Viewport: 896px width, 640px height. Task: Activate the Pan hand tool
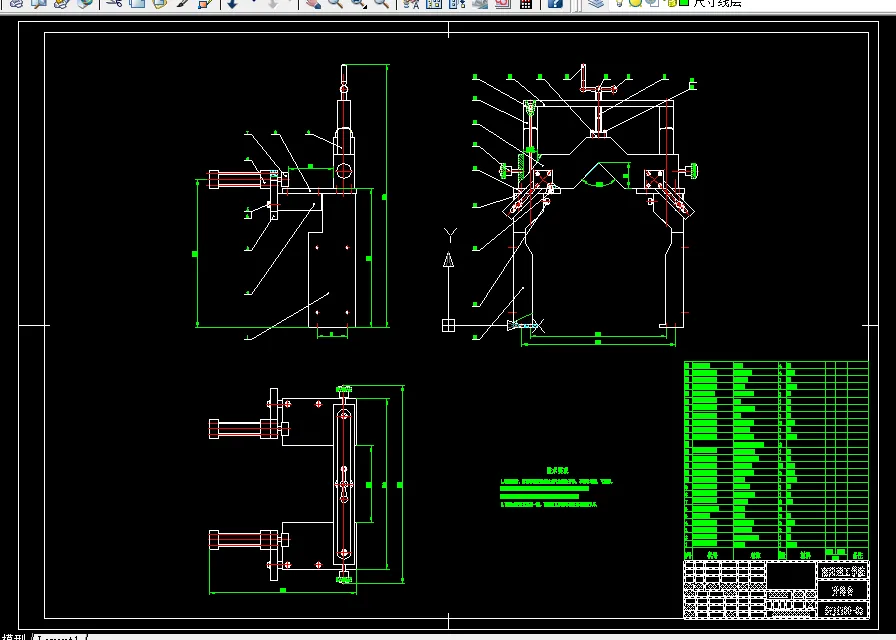313,4
